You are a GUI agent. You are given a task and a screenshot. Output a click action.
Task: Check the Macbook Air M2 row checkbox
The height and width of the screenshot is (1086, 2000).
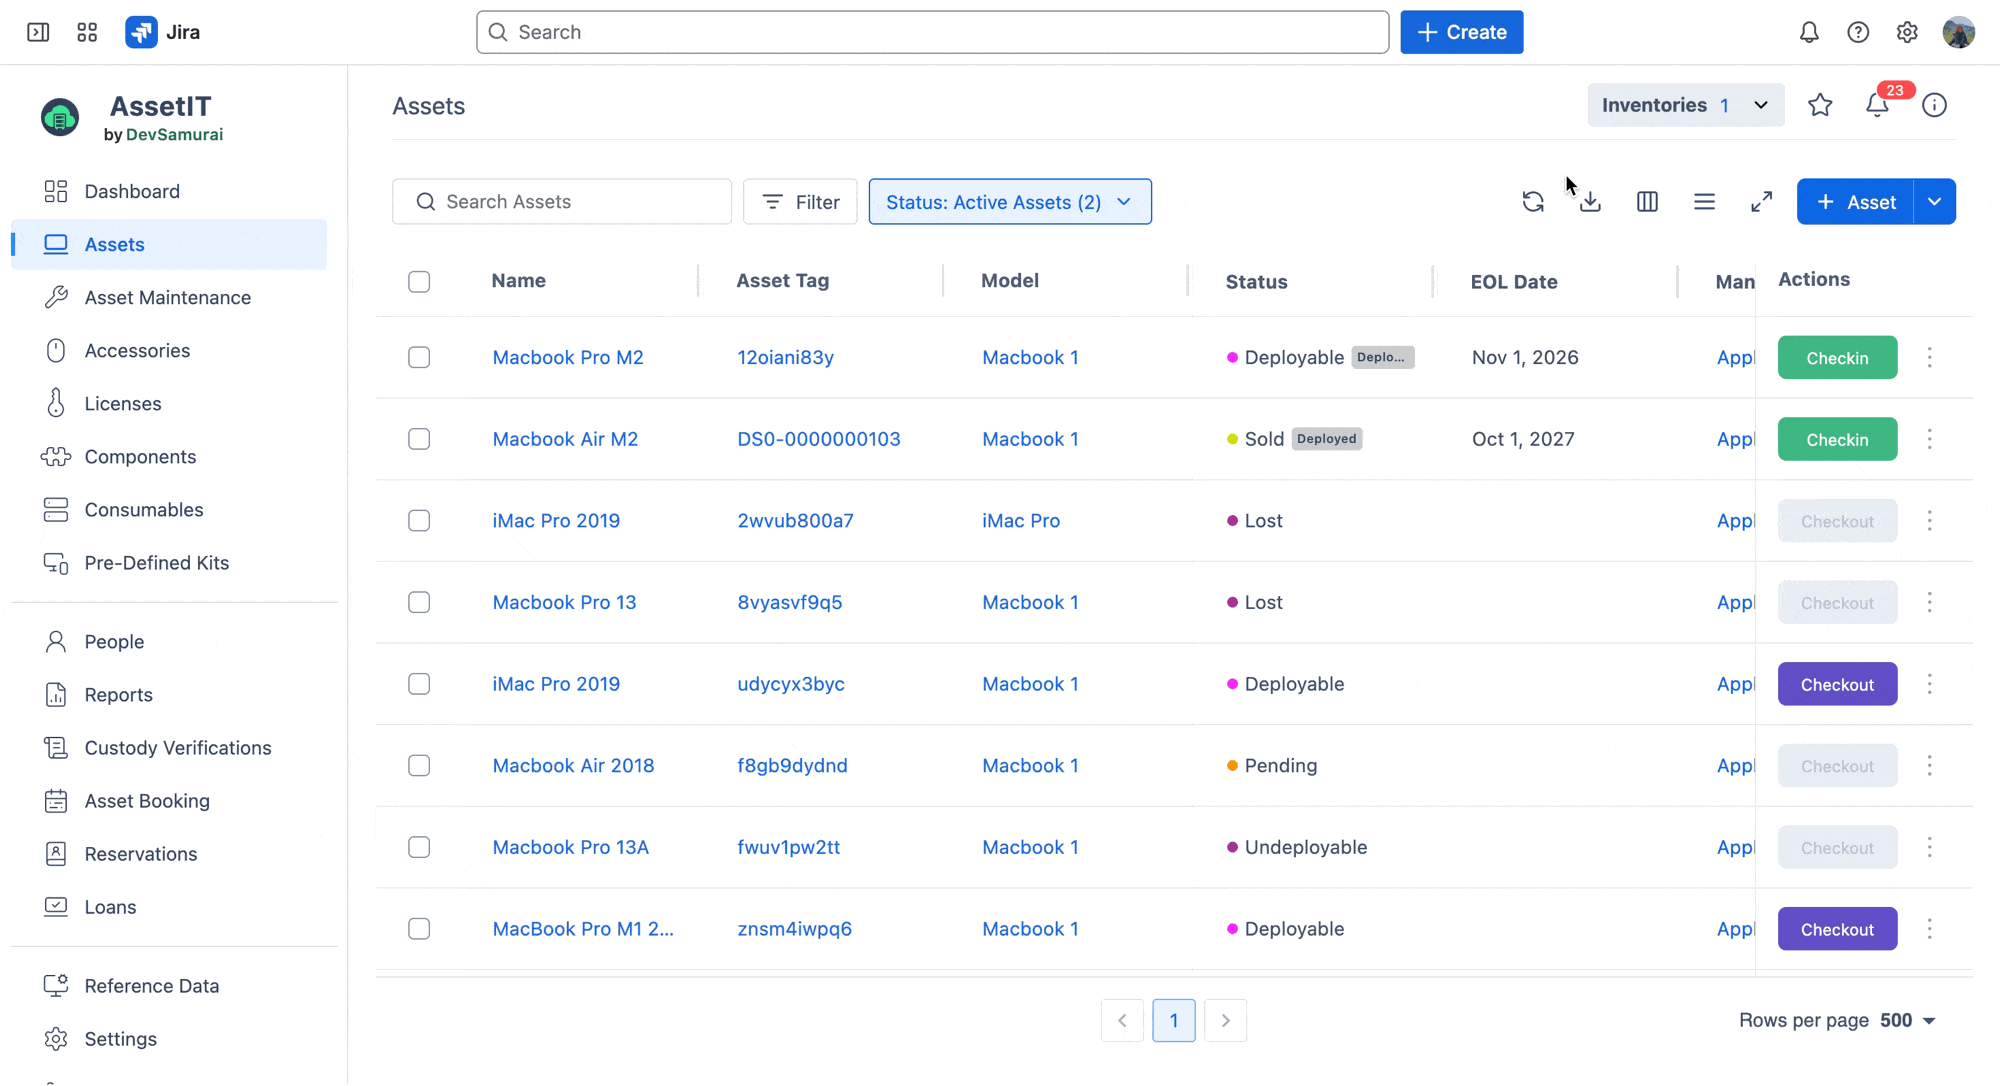click(419, 439)
